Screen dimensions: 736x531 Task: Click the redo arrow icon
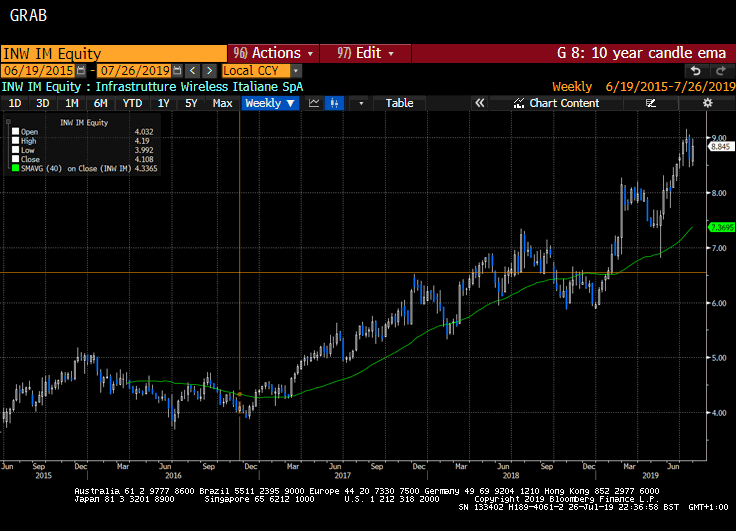[x=720, y=71]
